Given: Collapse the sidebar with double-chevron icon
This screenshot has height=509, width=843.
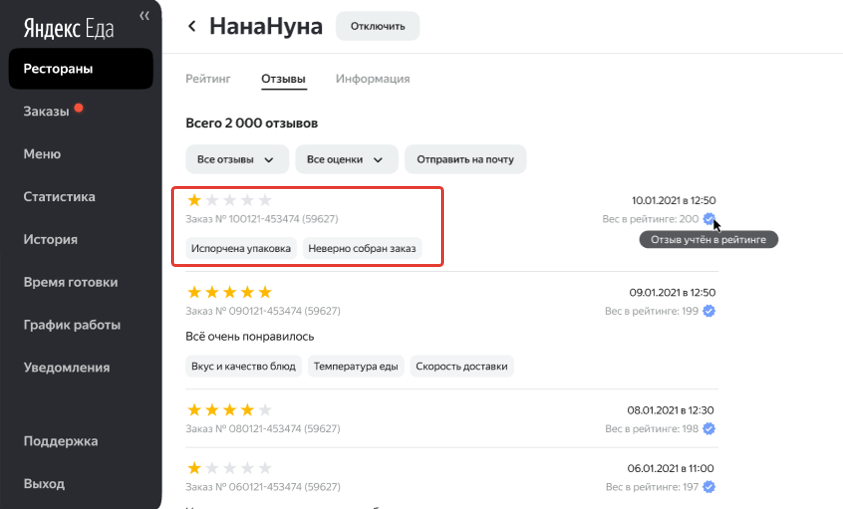Looking at the screenshot, I should click(144, 15).
